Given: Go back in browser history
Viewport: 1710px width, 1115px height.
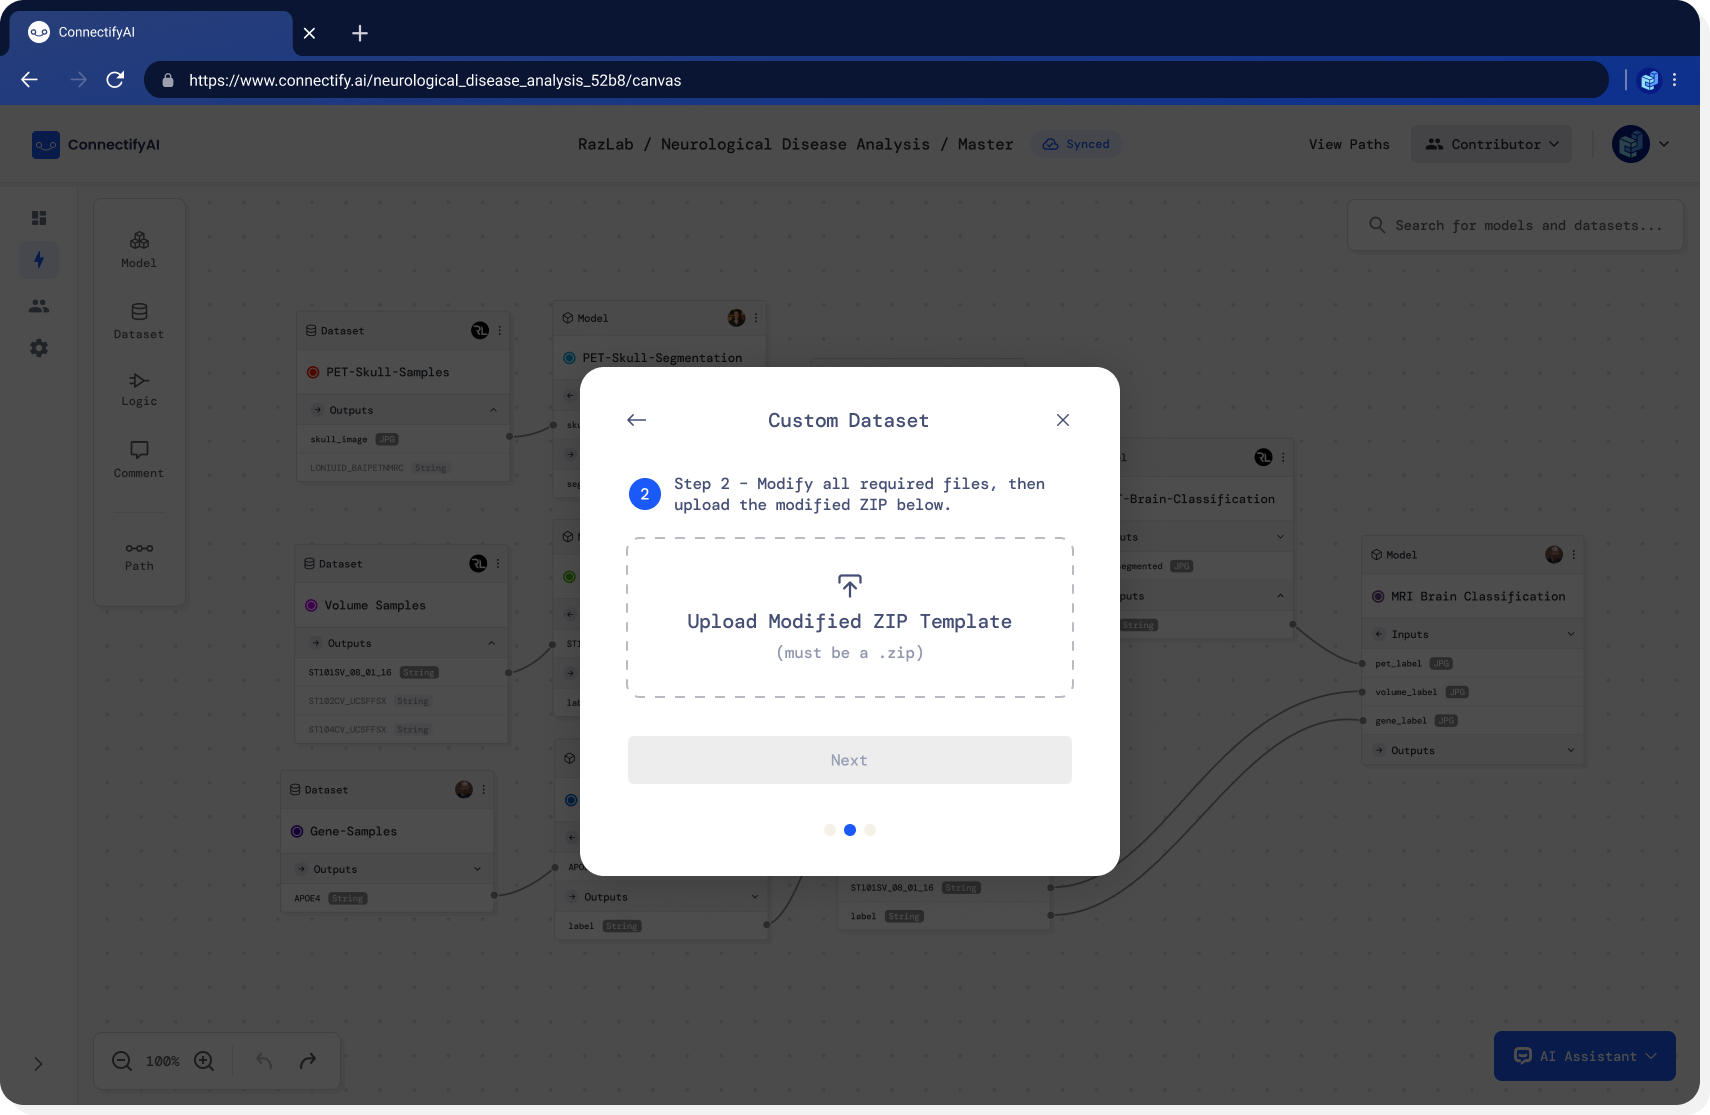Looking at the screenshot, I should coord(29,80).
